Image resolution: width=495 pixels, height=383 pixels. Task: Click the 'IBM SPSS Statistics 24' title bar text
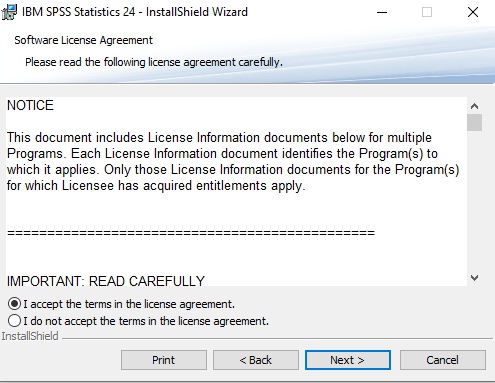click(78, 12)
